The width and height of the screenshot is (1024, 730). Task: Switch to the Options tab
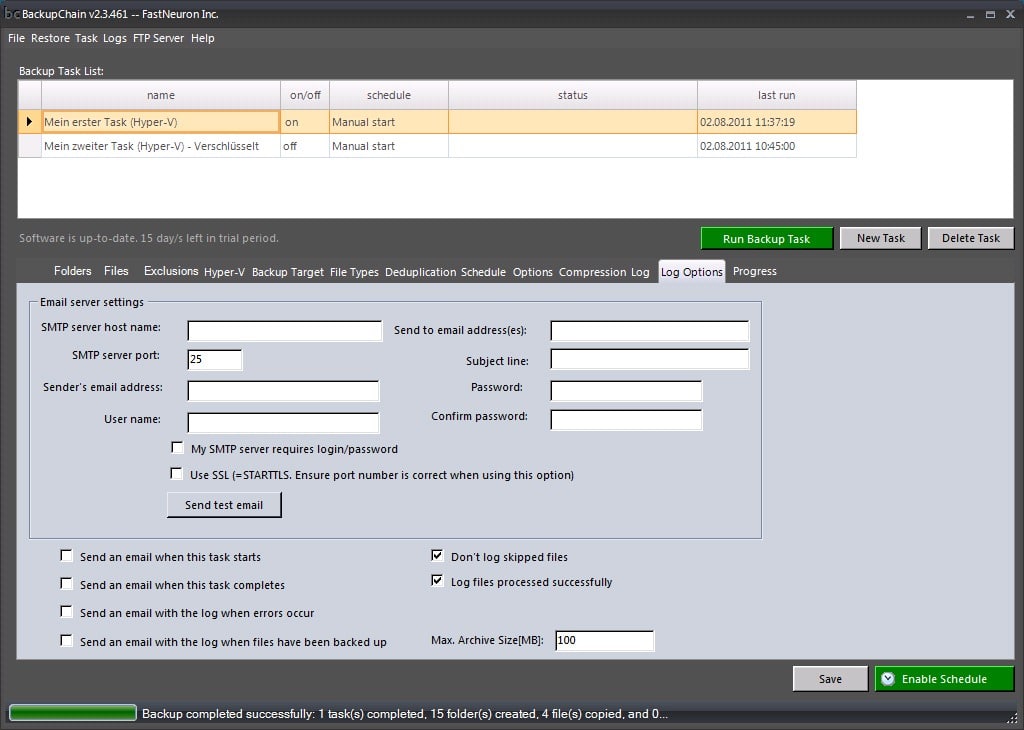pyautogui.click(x=533, y=272)
